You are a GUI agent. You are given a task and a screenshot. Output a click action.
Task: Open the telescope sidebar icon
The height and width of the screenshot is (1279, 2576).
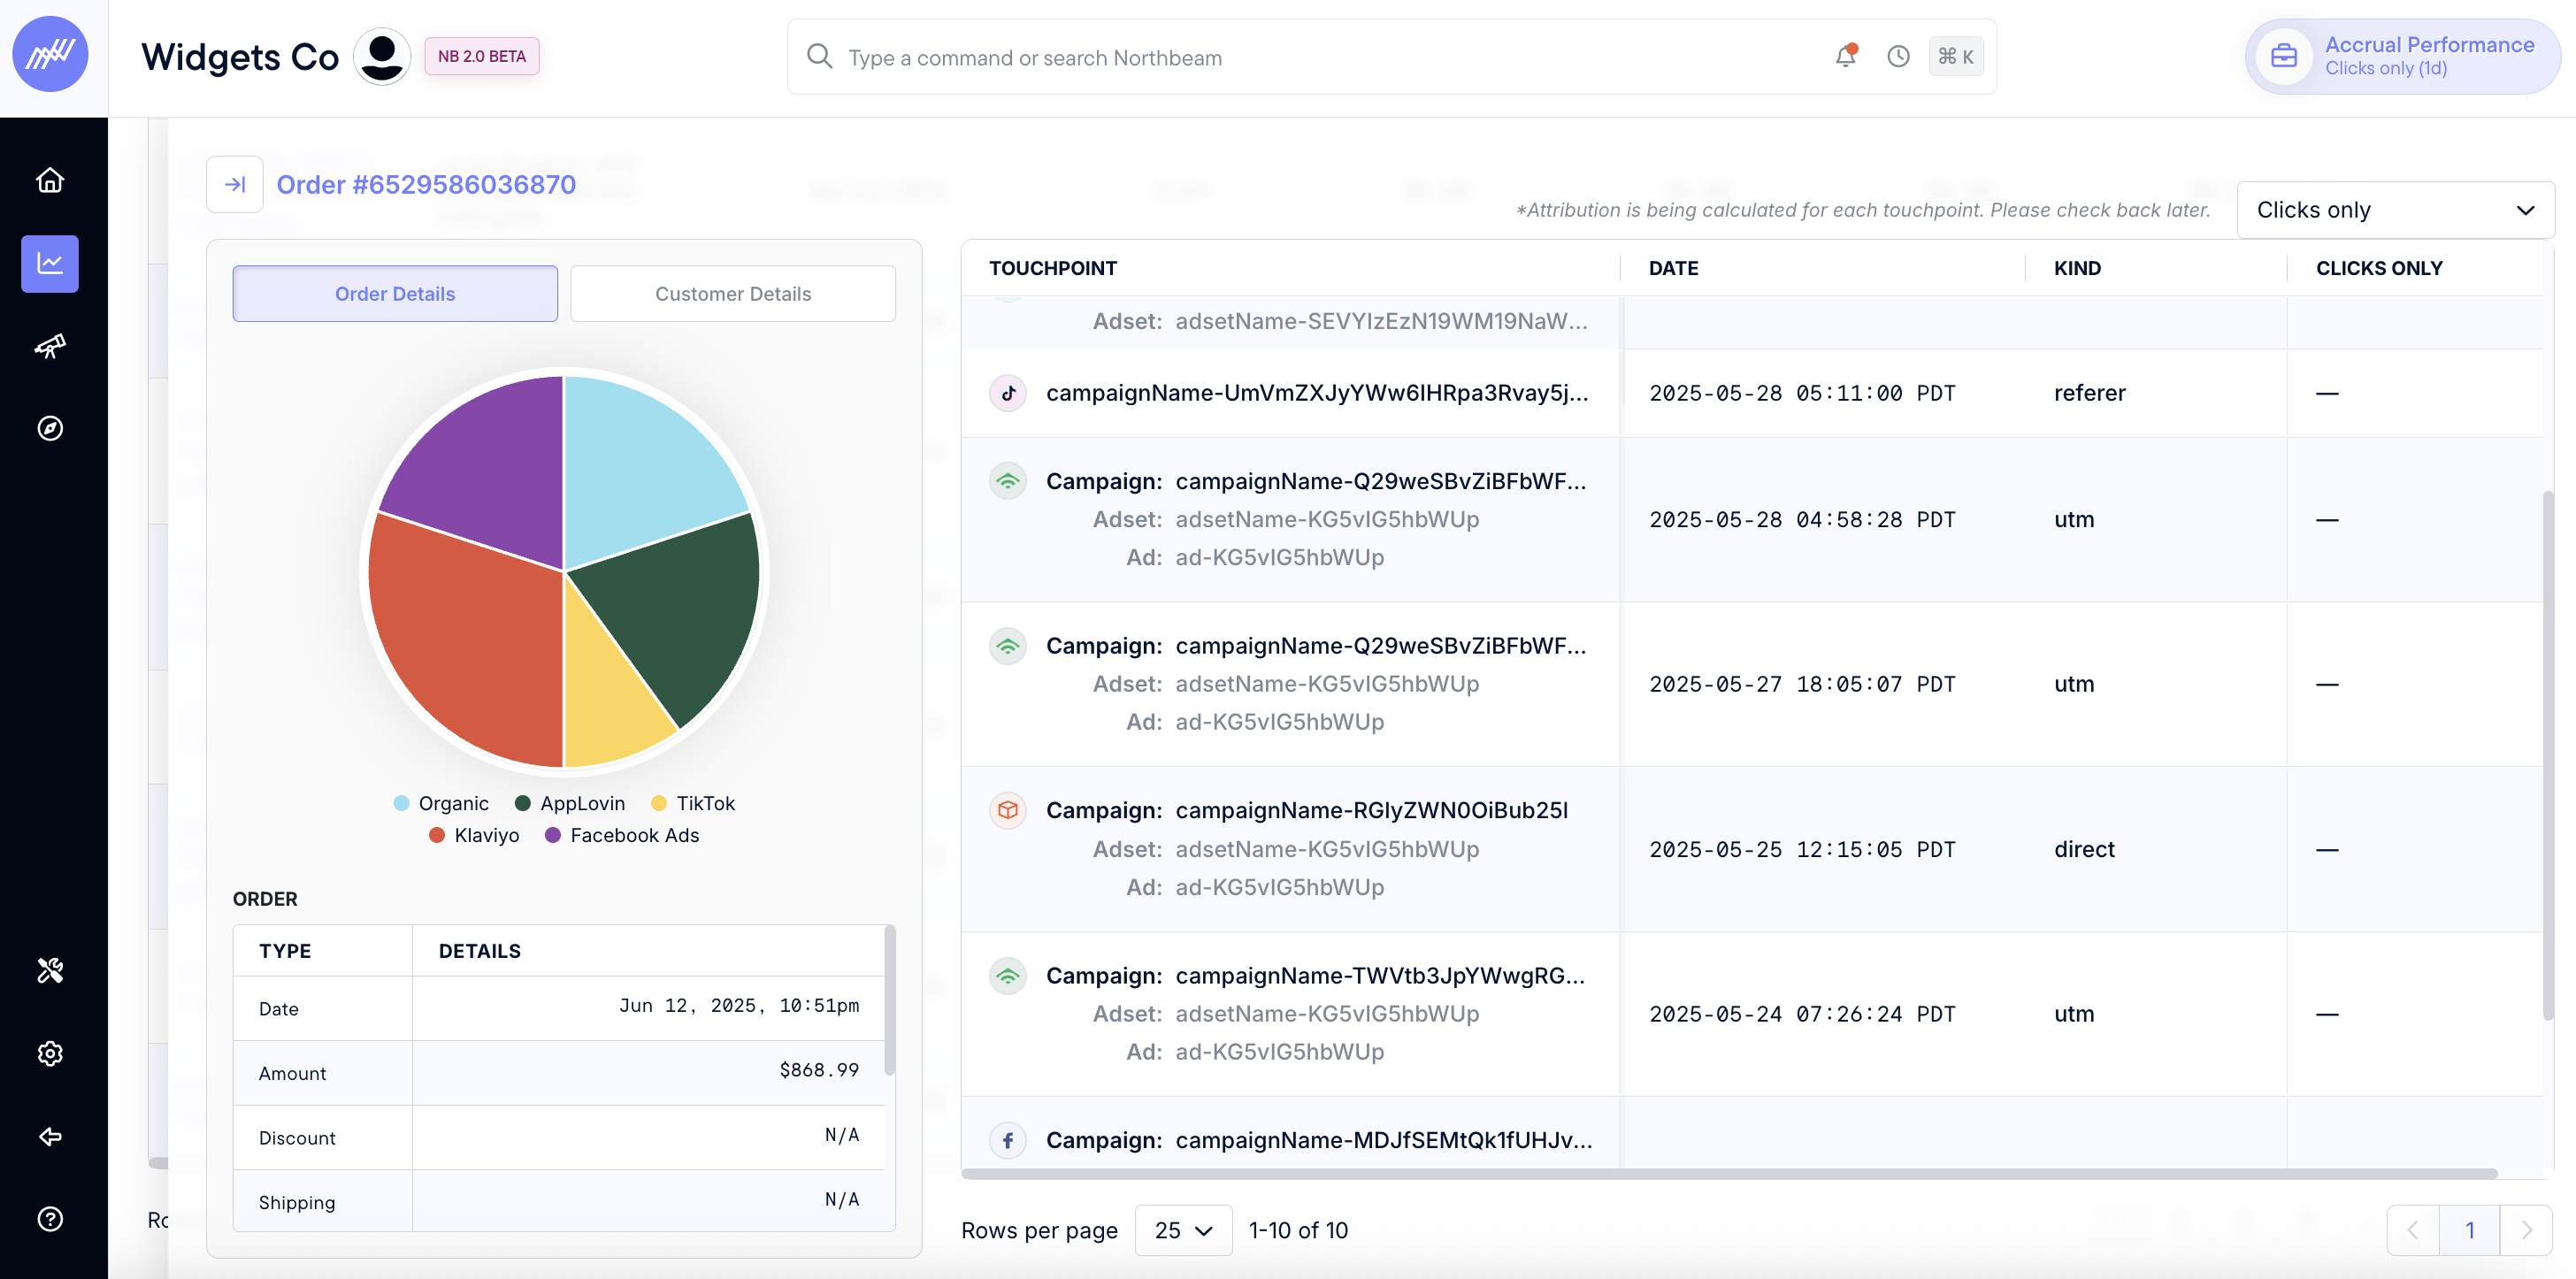50,346
